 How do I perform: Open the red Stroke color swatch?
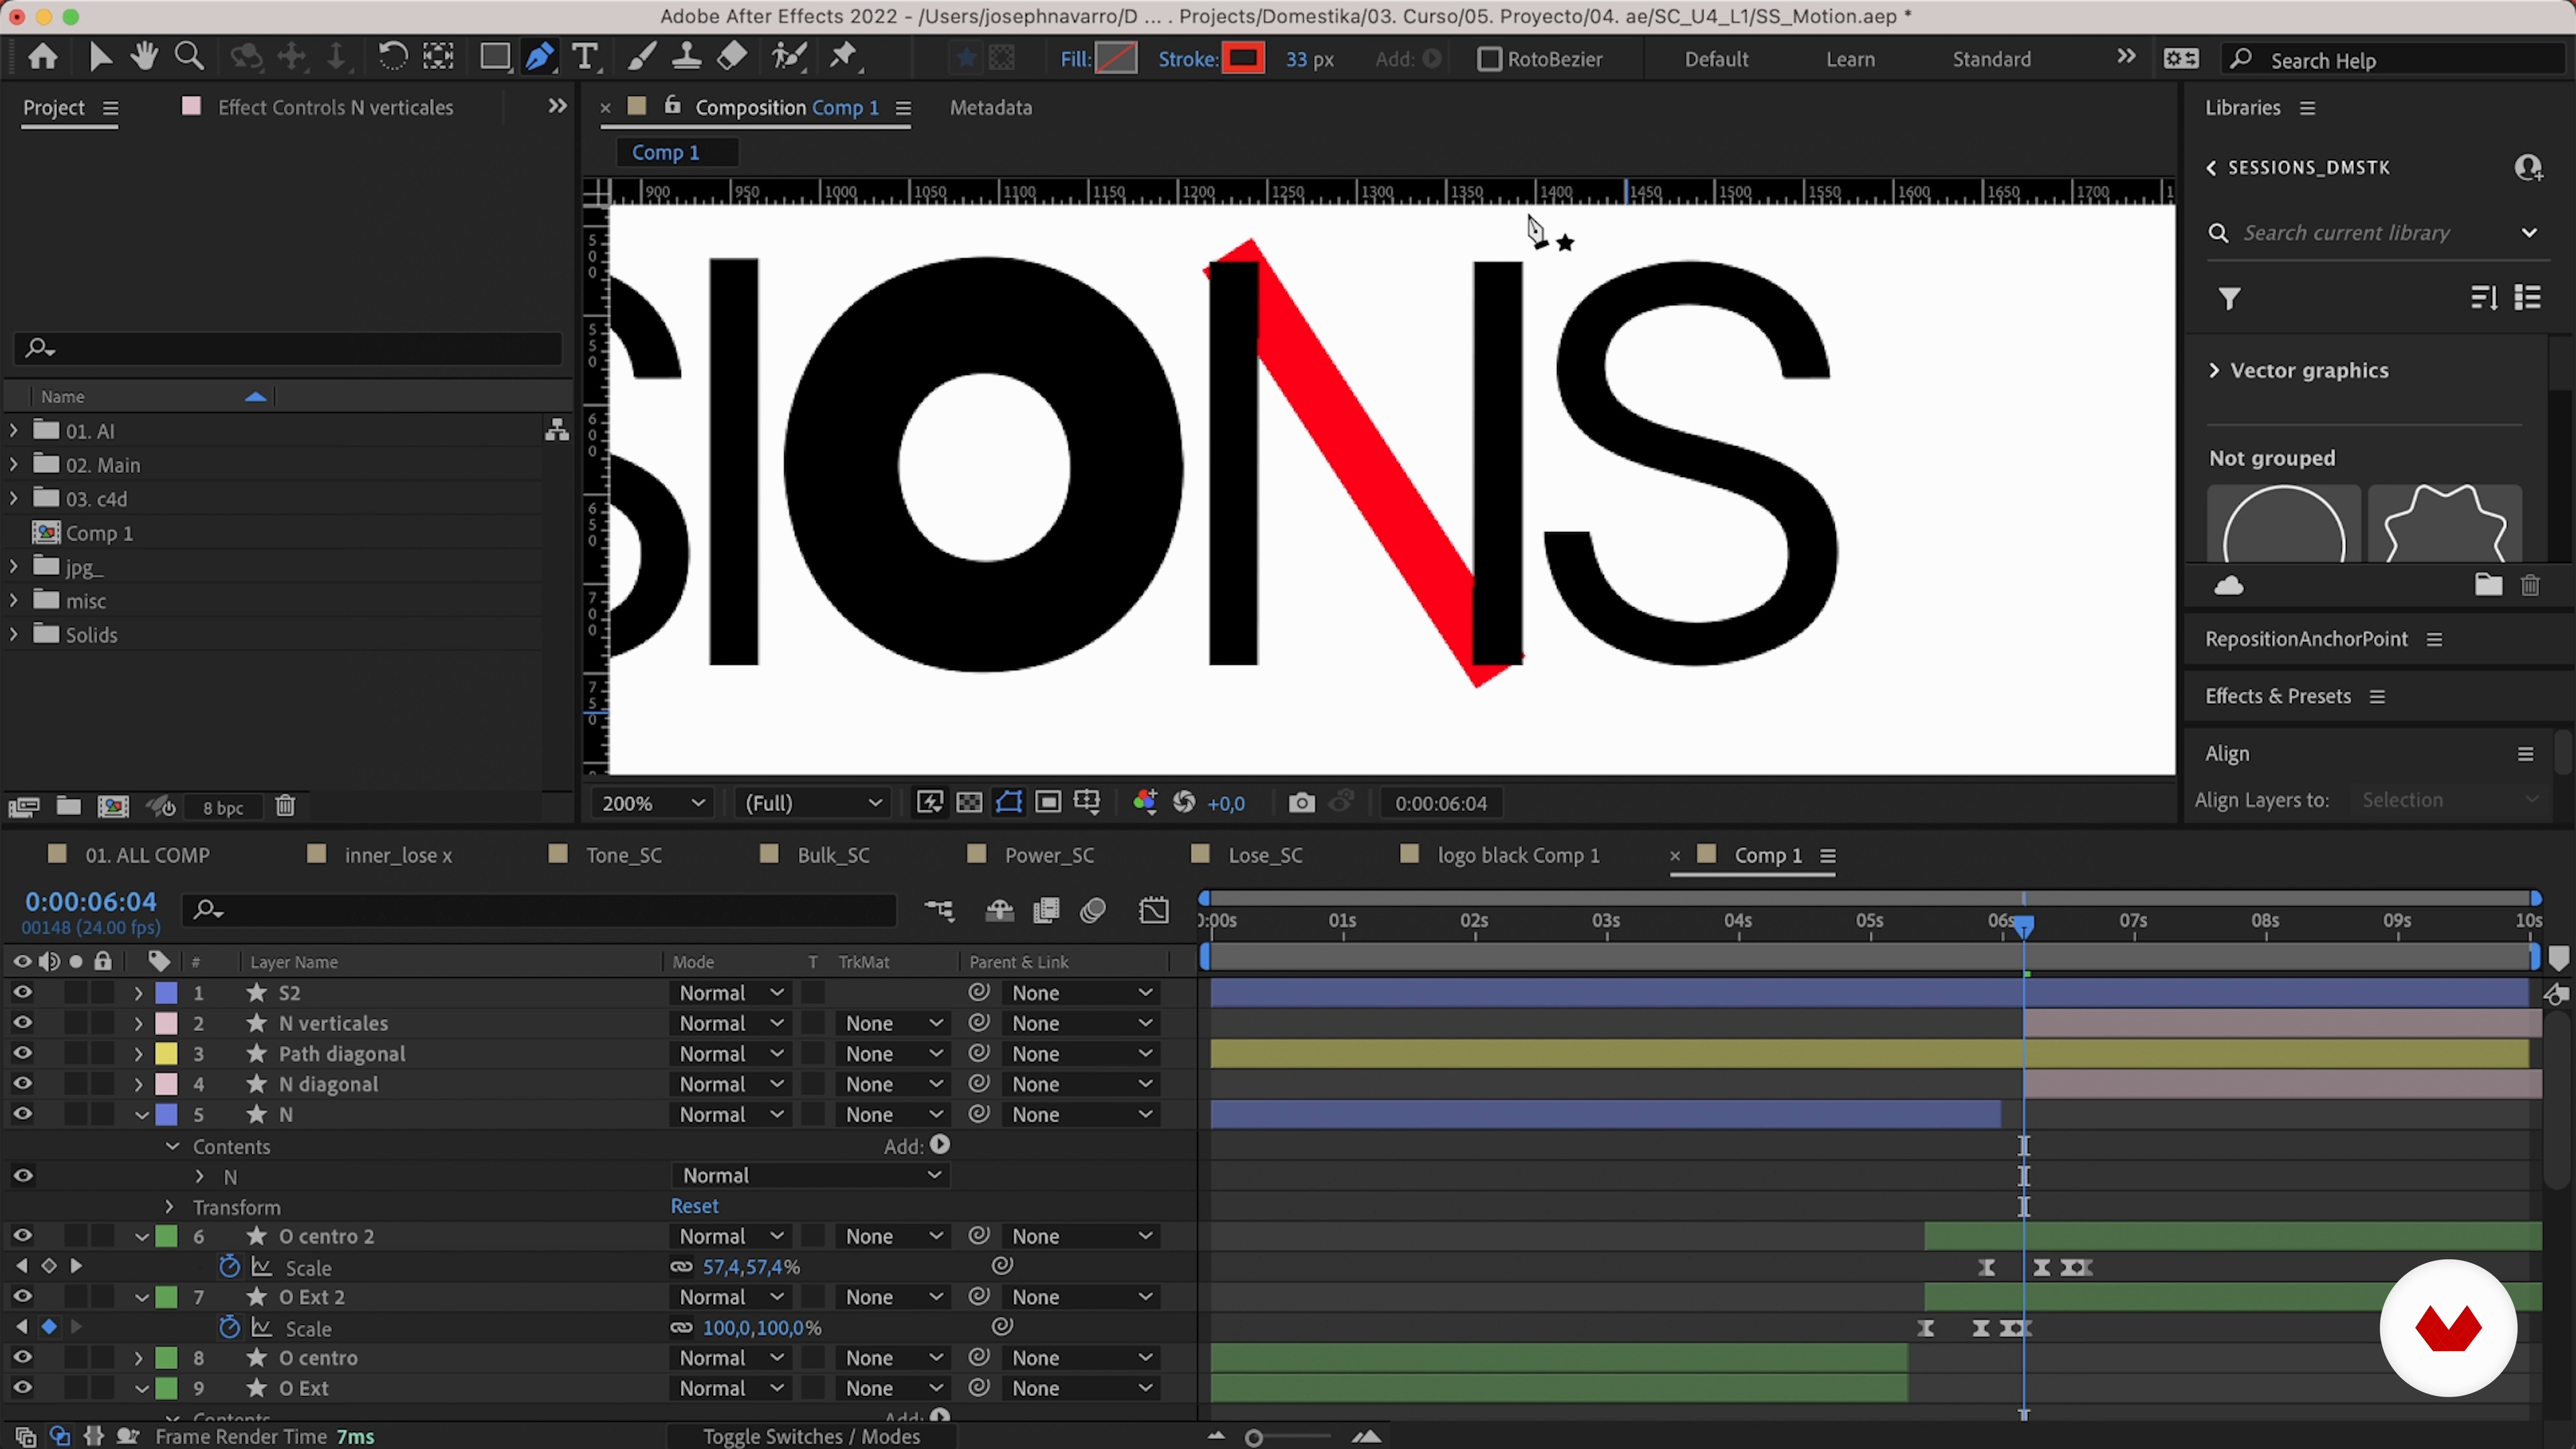pyautogui.click(x=1243, y=59)
